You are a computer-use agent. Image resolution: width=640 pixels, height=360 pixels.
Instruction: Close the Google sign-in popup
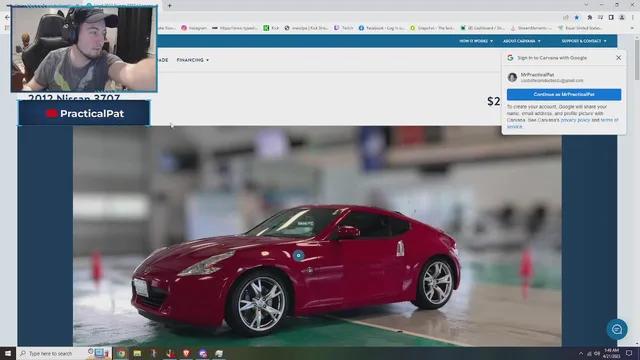[x=618, y=58]
